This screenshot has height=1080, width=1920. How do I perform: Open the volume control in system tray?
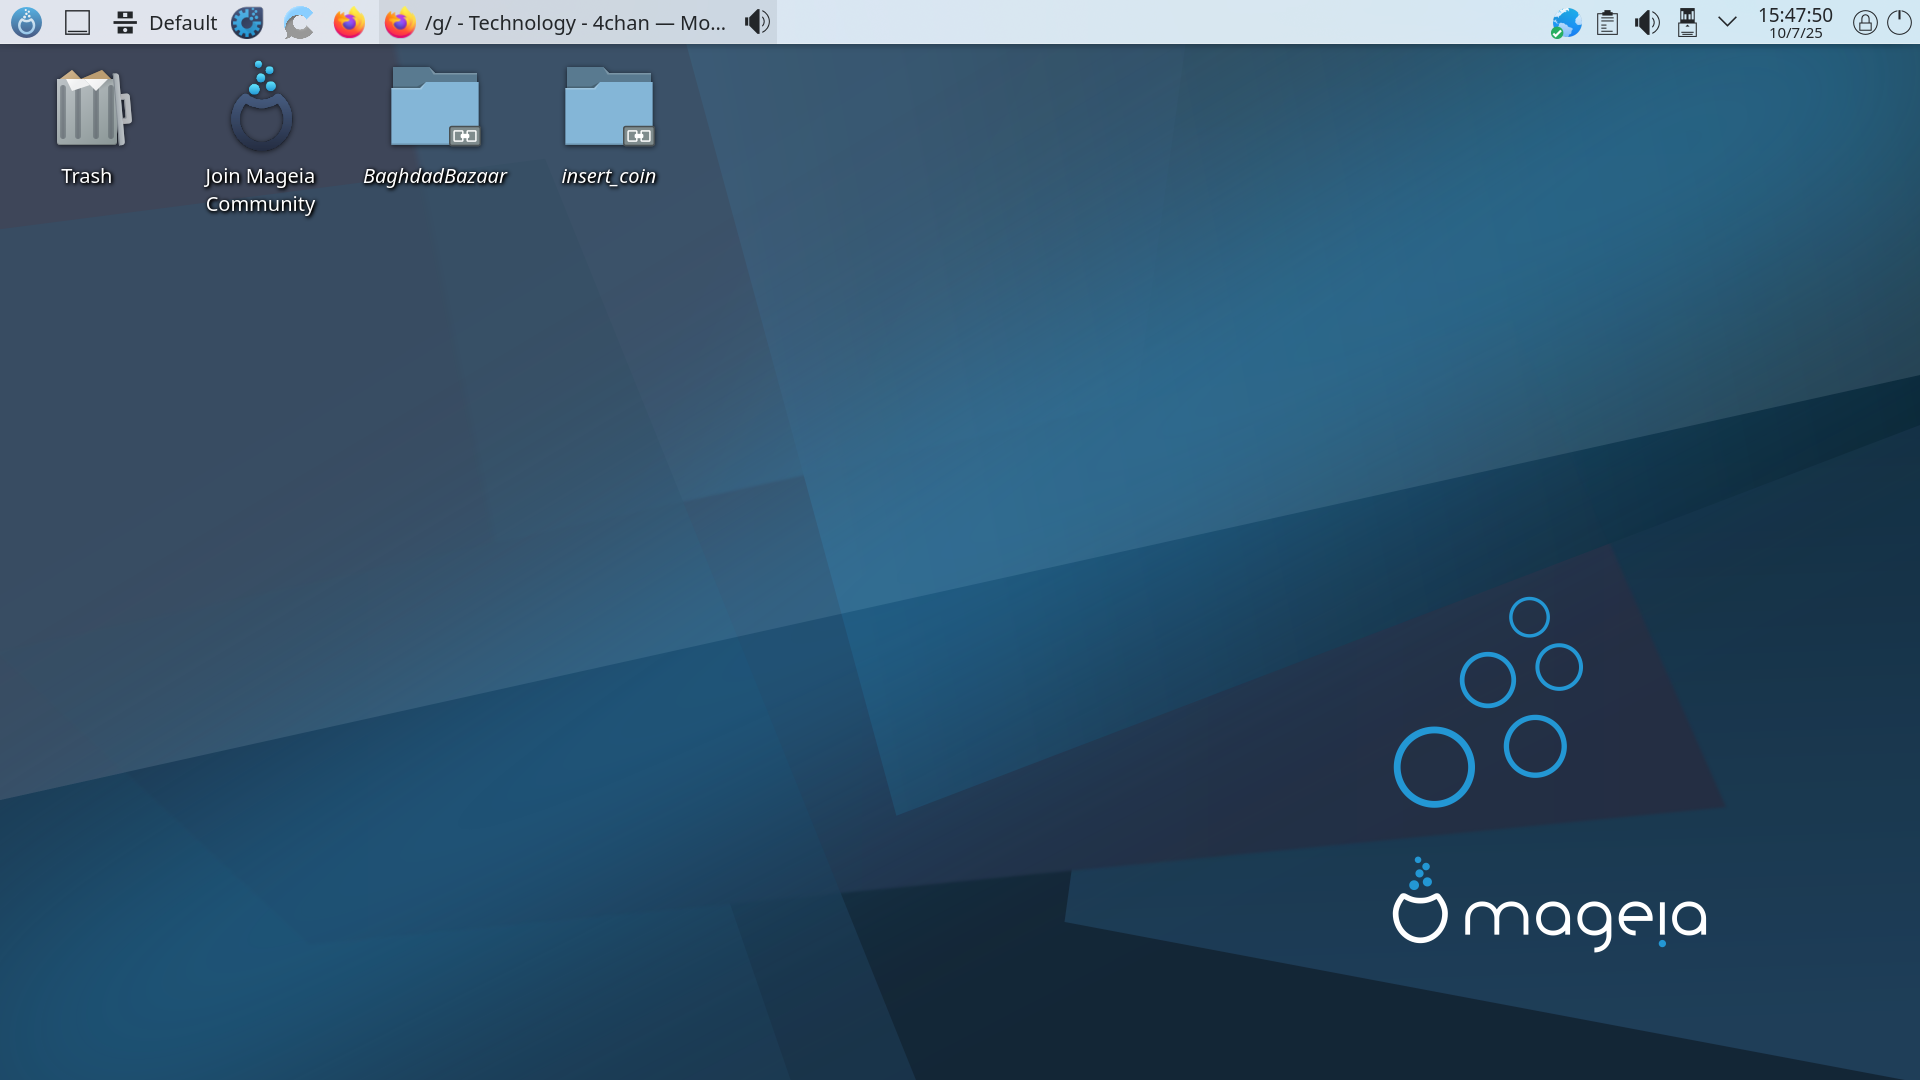point(1647,22)
